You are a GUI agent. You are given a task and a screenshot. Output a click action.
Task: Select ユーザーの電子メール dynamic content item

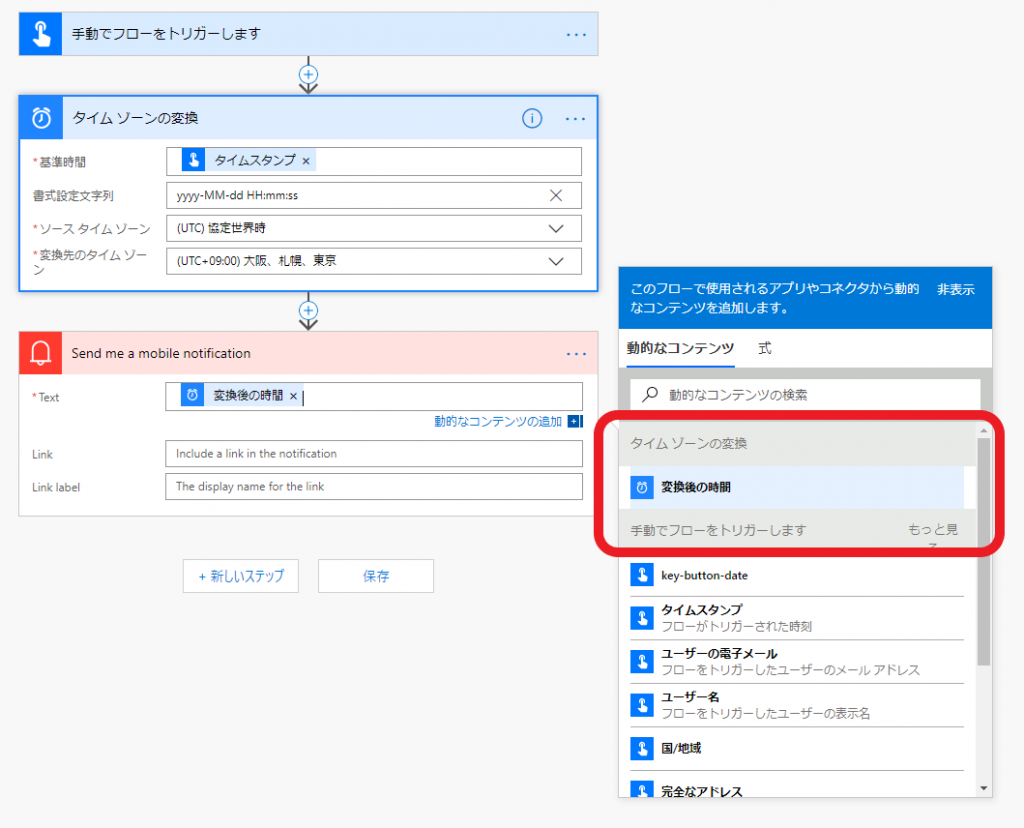click(x=797, y=661)
